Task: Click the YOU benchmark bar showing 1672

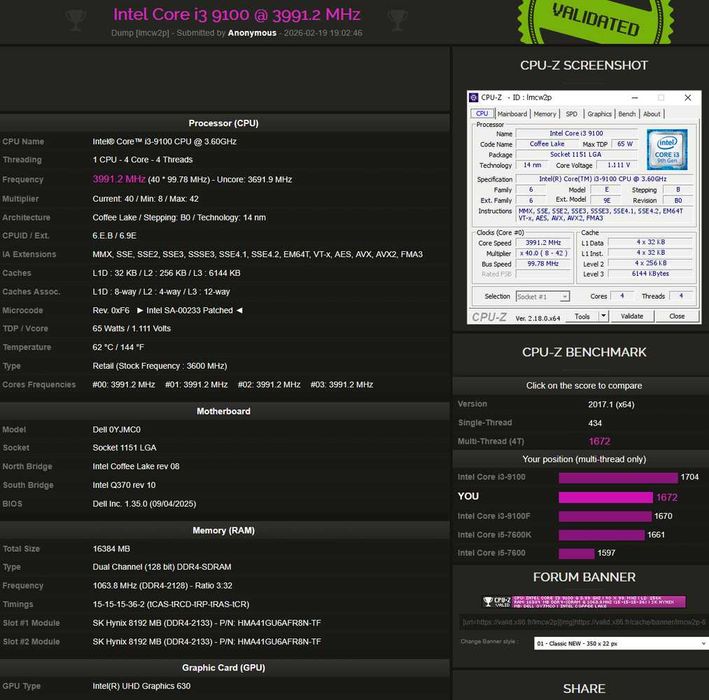Action: coord(605,497)
